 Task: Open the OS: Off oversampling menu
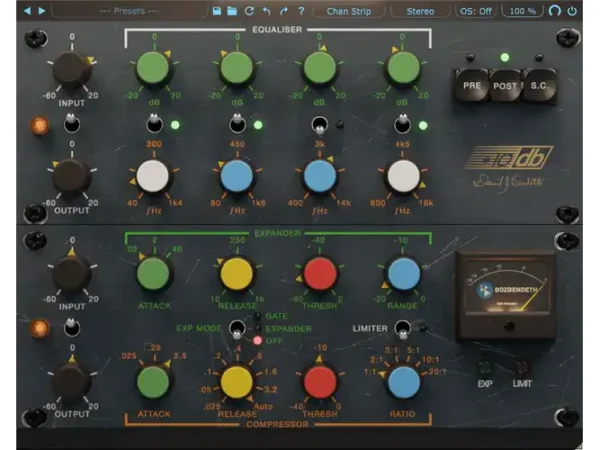click(476, 11)
